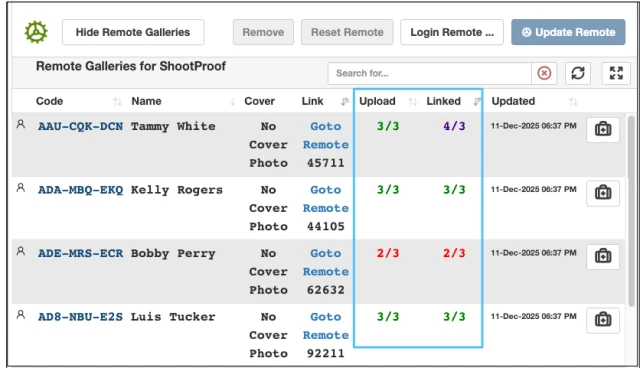The image size is (640, 368).
Task: Open Goto Remote link 44105
Action: (x=326, y=199)
